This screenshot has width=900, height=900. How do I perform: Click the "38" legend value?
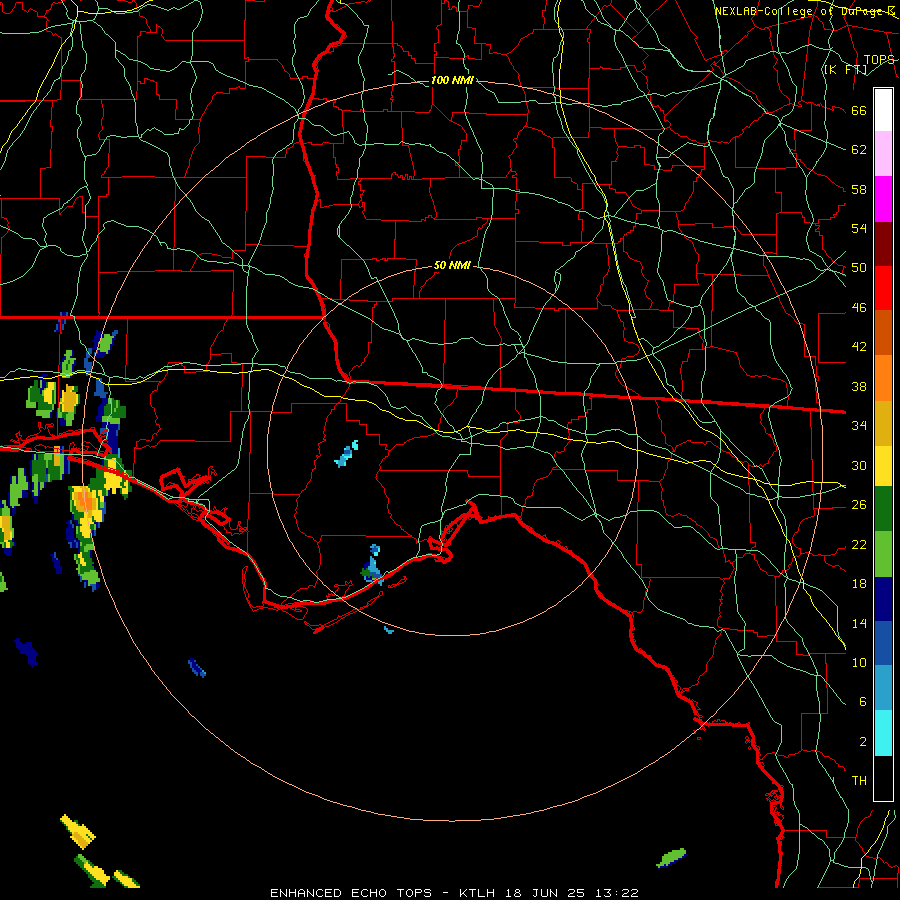[859, 387]
